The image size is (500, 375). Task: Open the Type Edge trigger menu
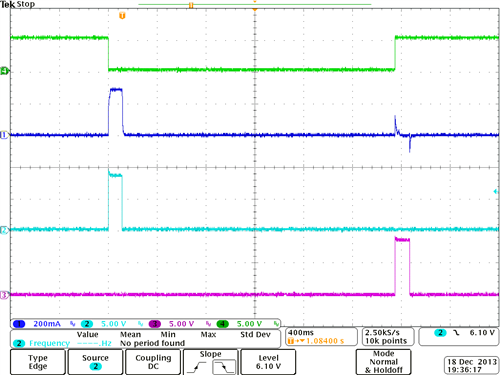pyautogui.click(x=38, y=362)
